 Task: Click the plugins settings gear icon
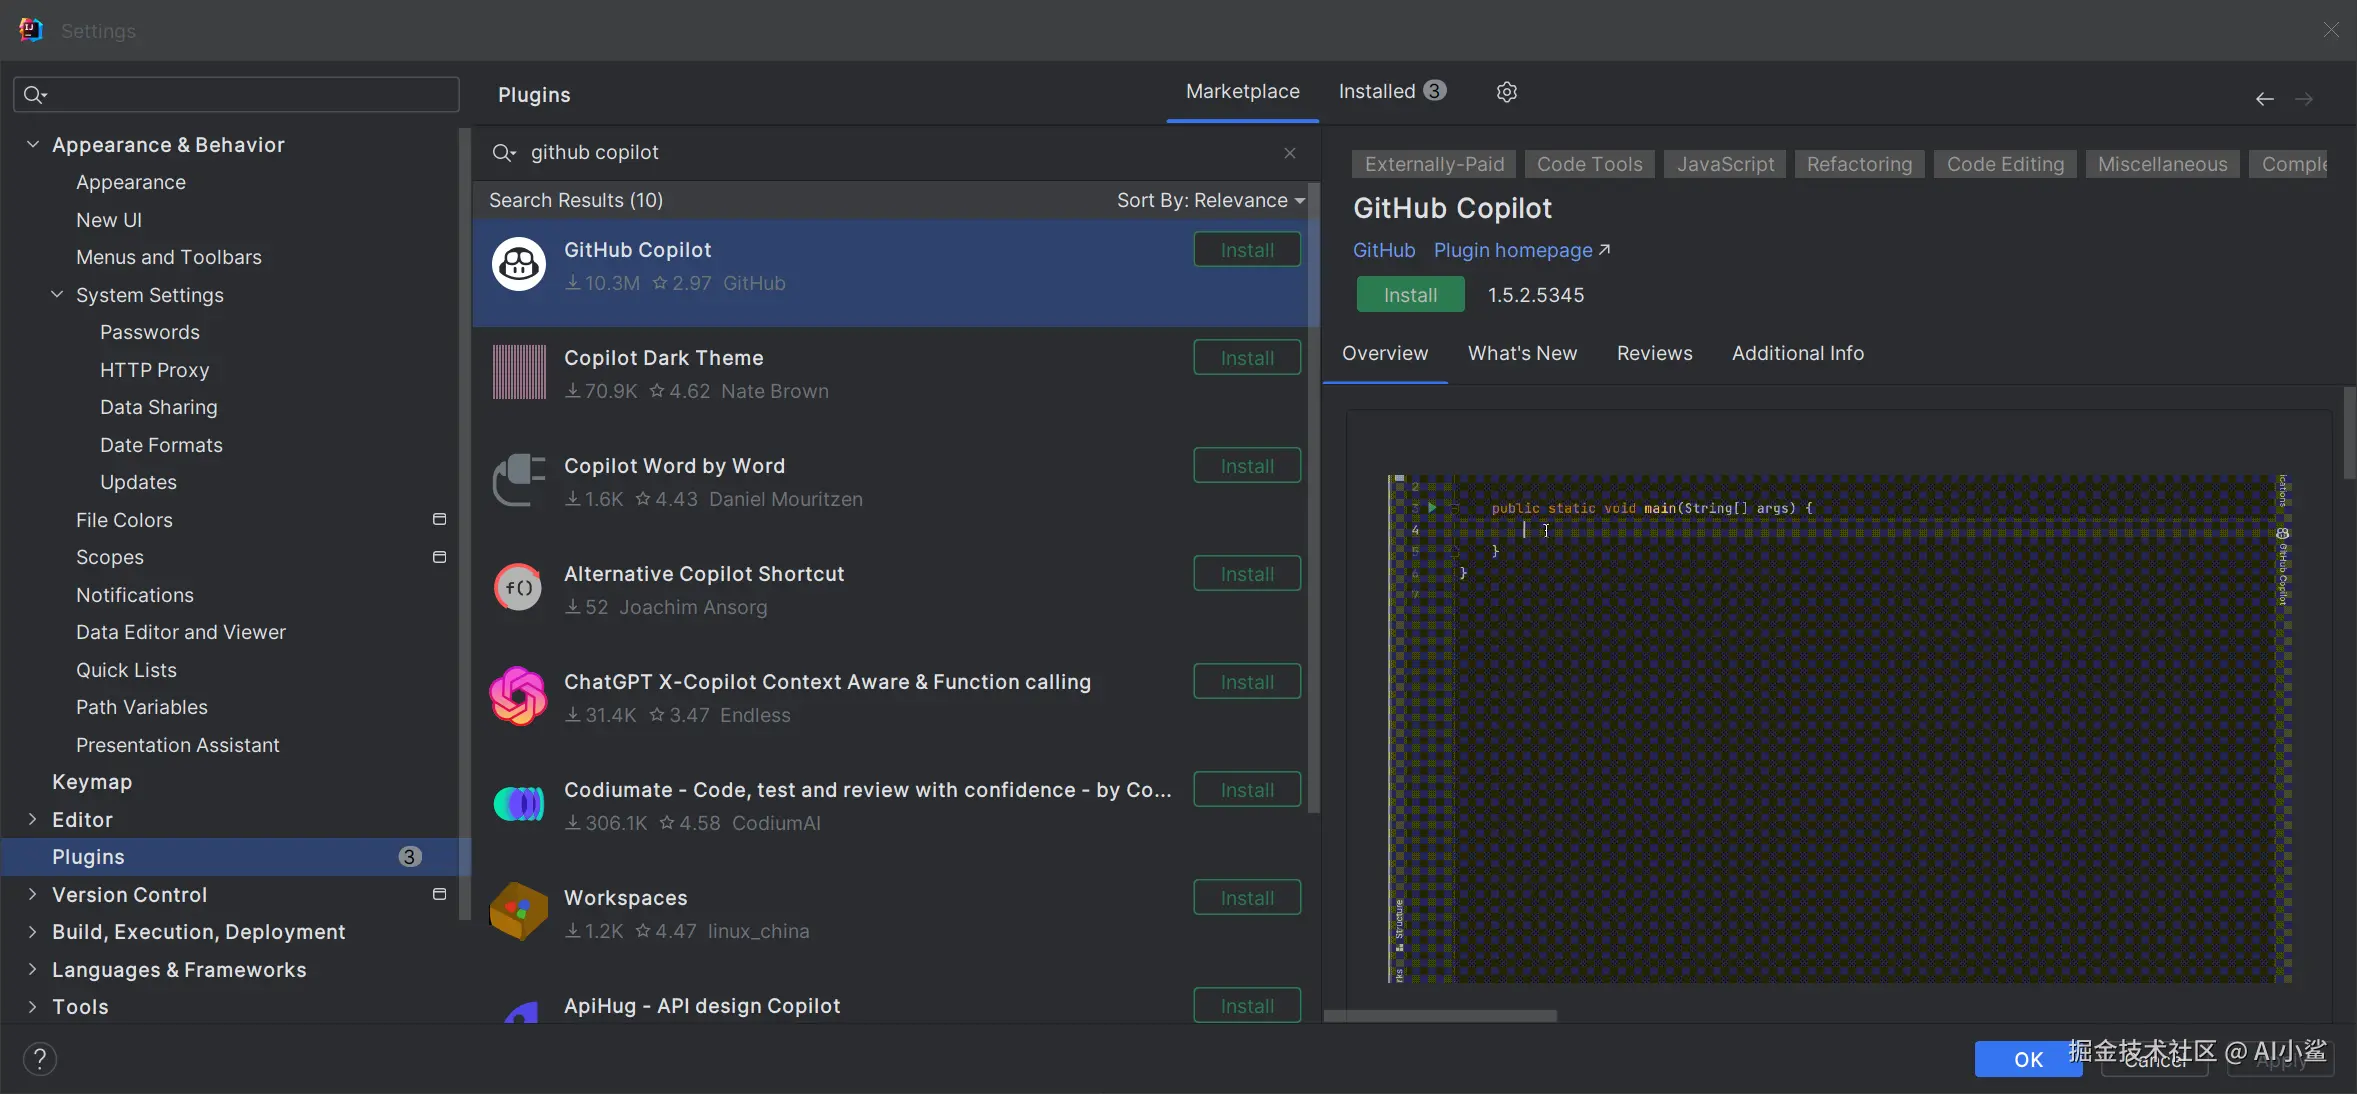point(1506,92)
